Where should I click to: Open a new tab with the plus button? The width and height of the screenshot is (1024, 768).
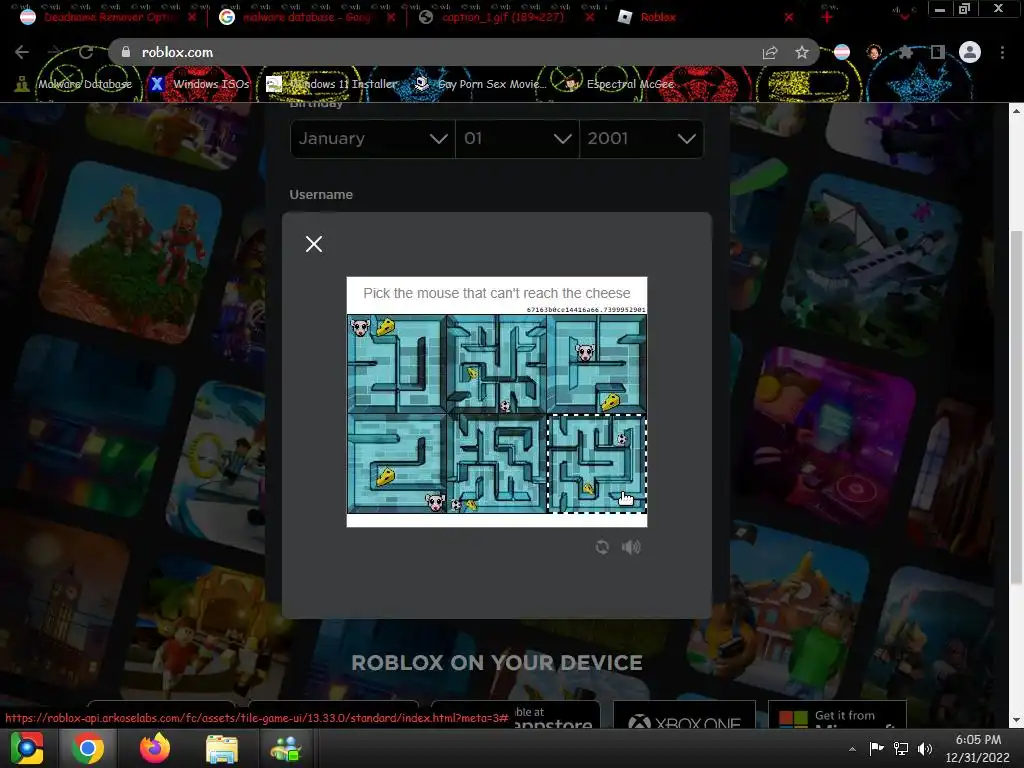click(827, 17)
